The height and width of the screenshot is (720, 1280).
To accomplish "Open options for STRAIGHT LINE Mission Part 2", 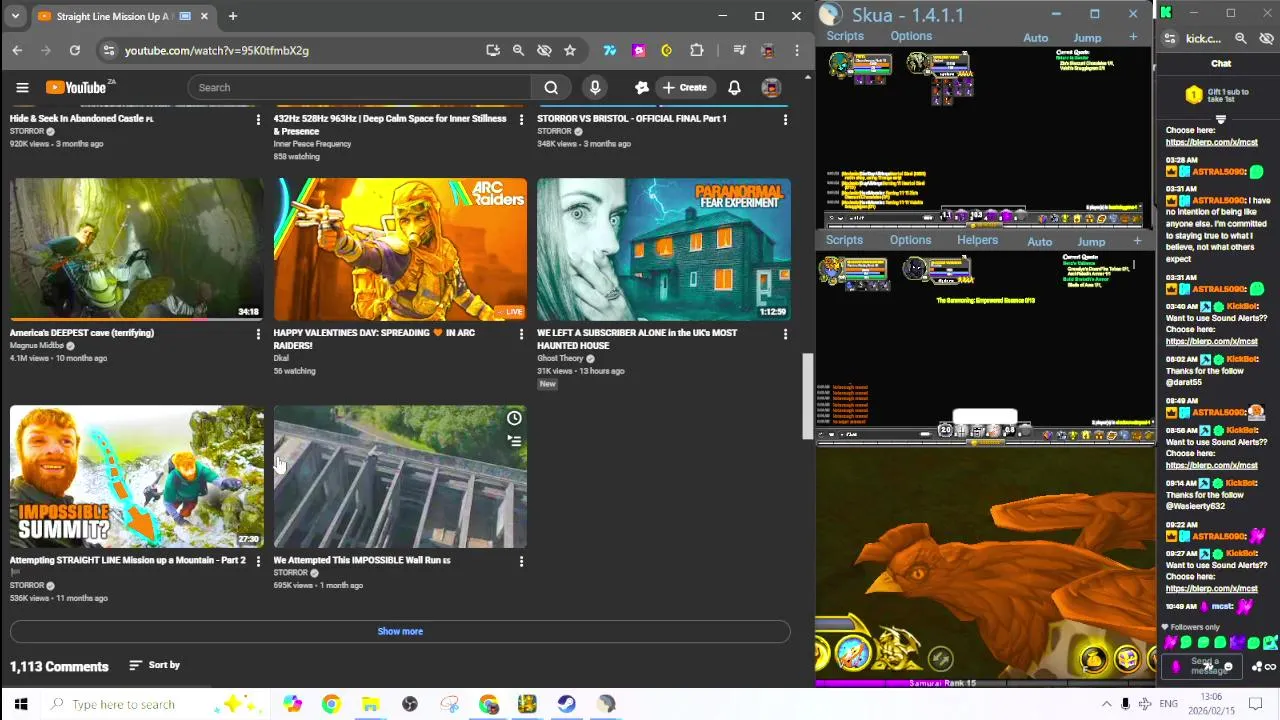I will pos(258,562).
